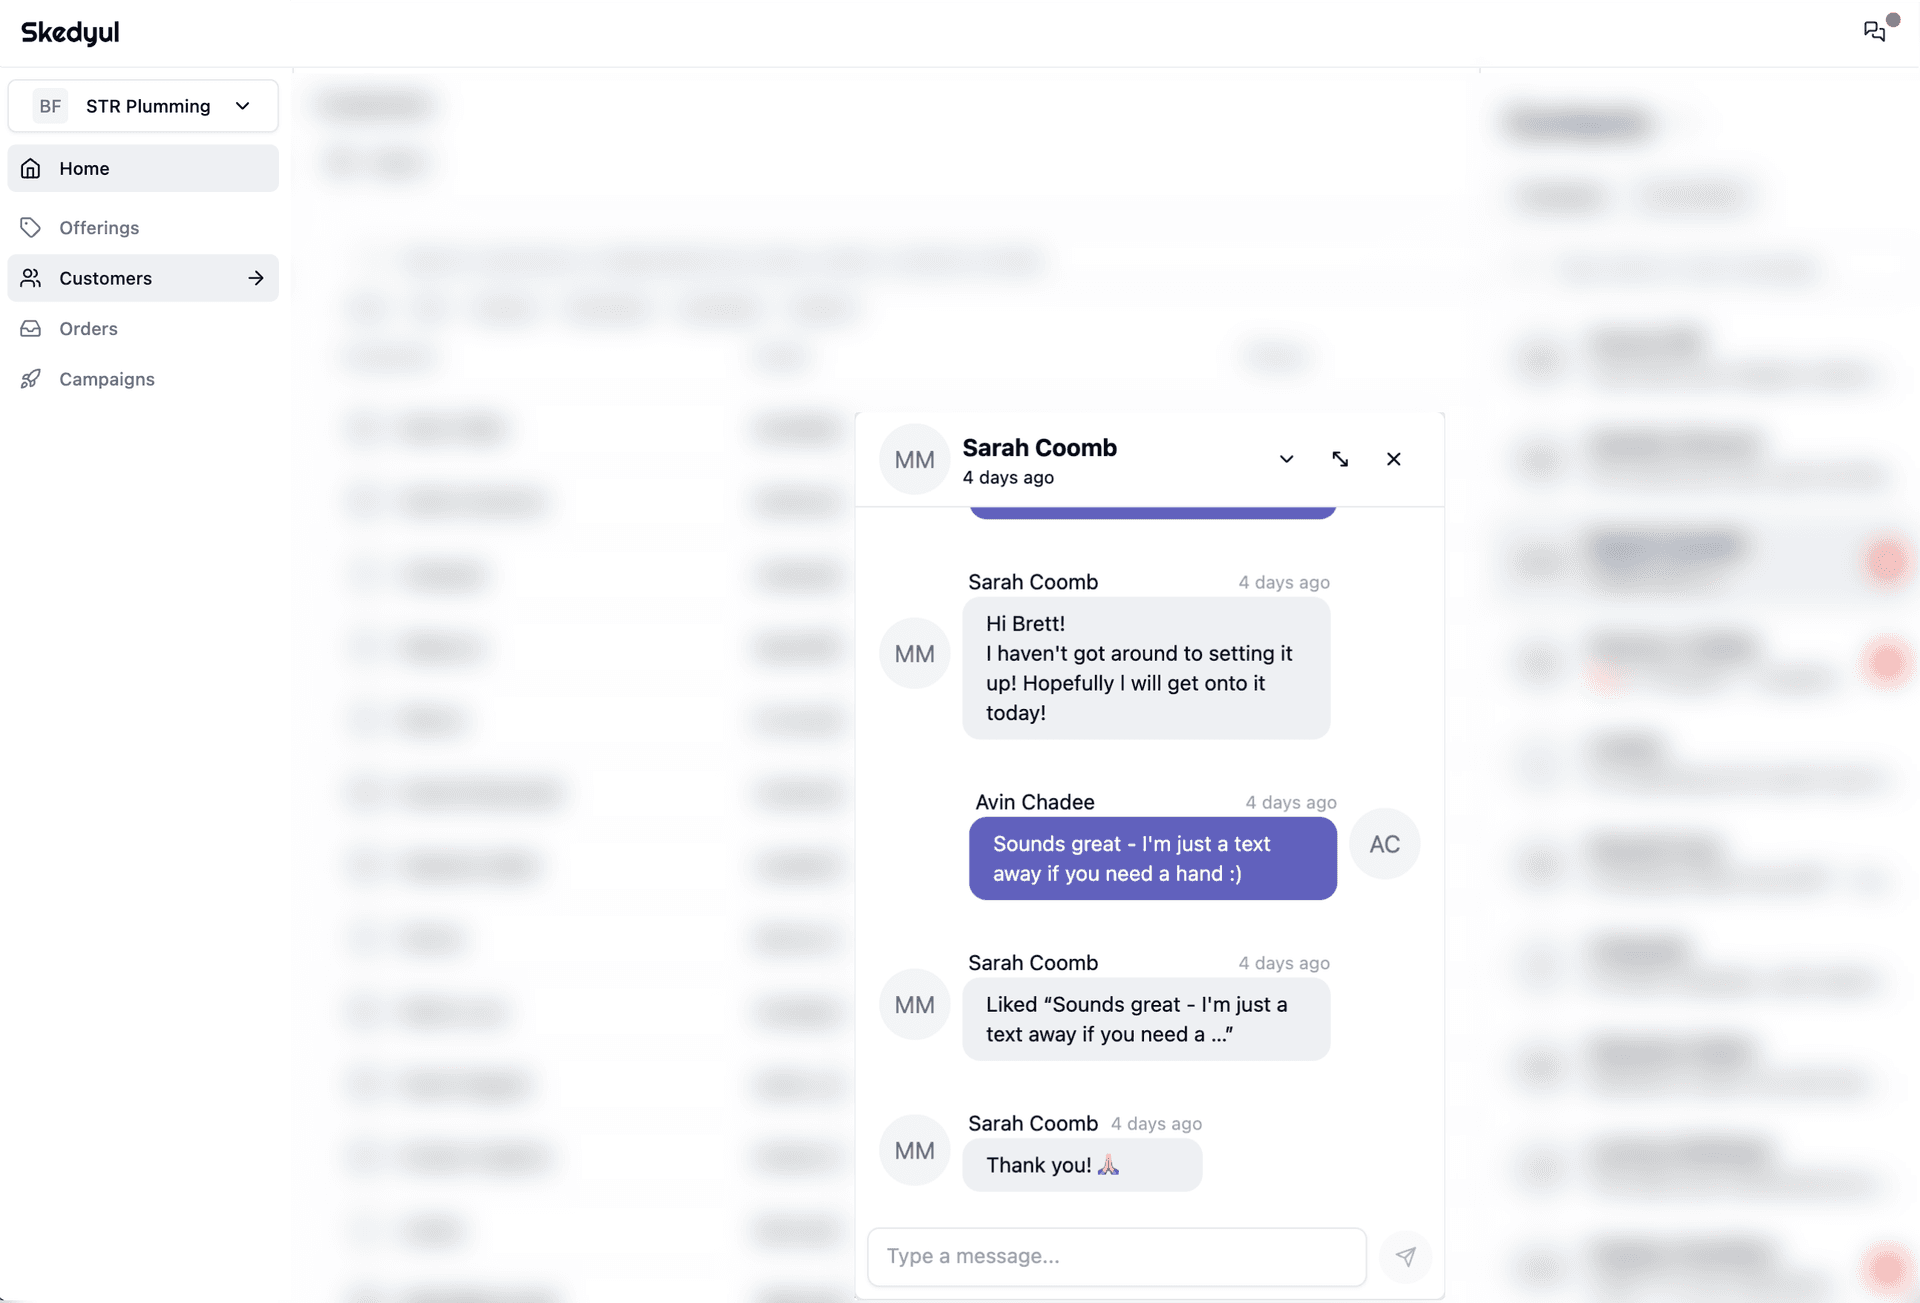
Task: Click the Orders gift/box icon
Action: pos(32,329)
